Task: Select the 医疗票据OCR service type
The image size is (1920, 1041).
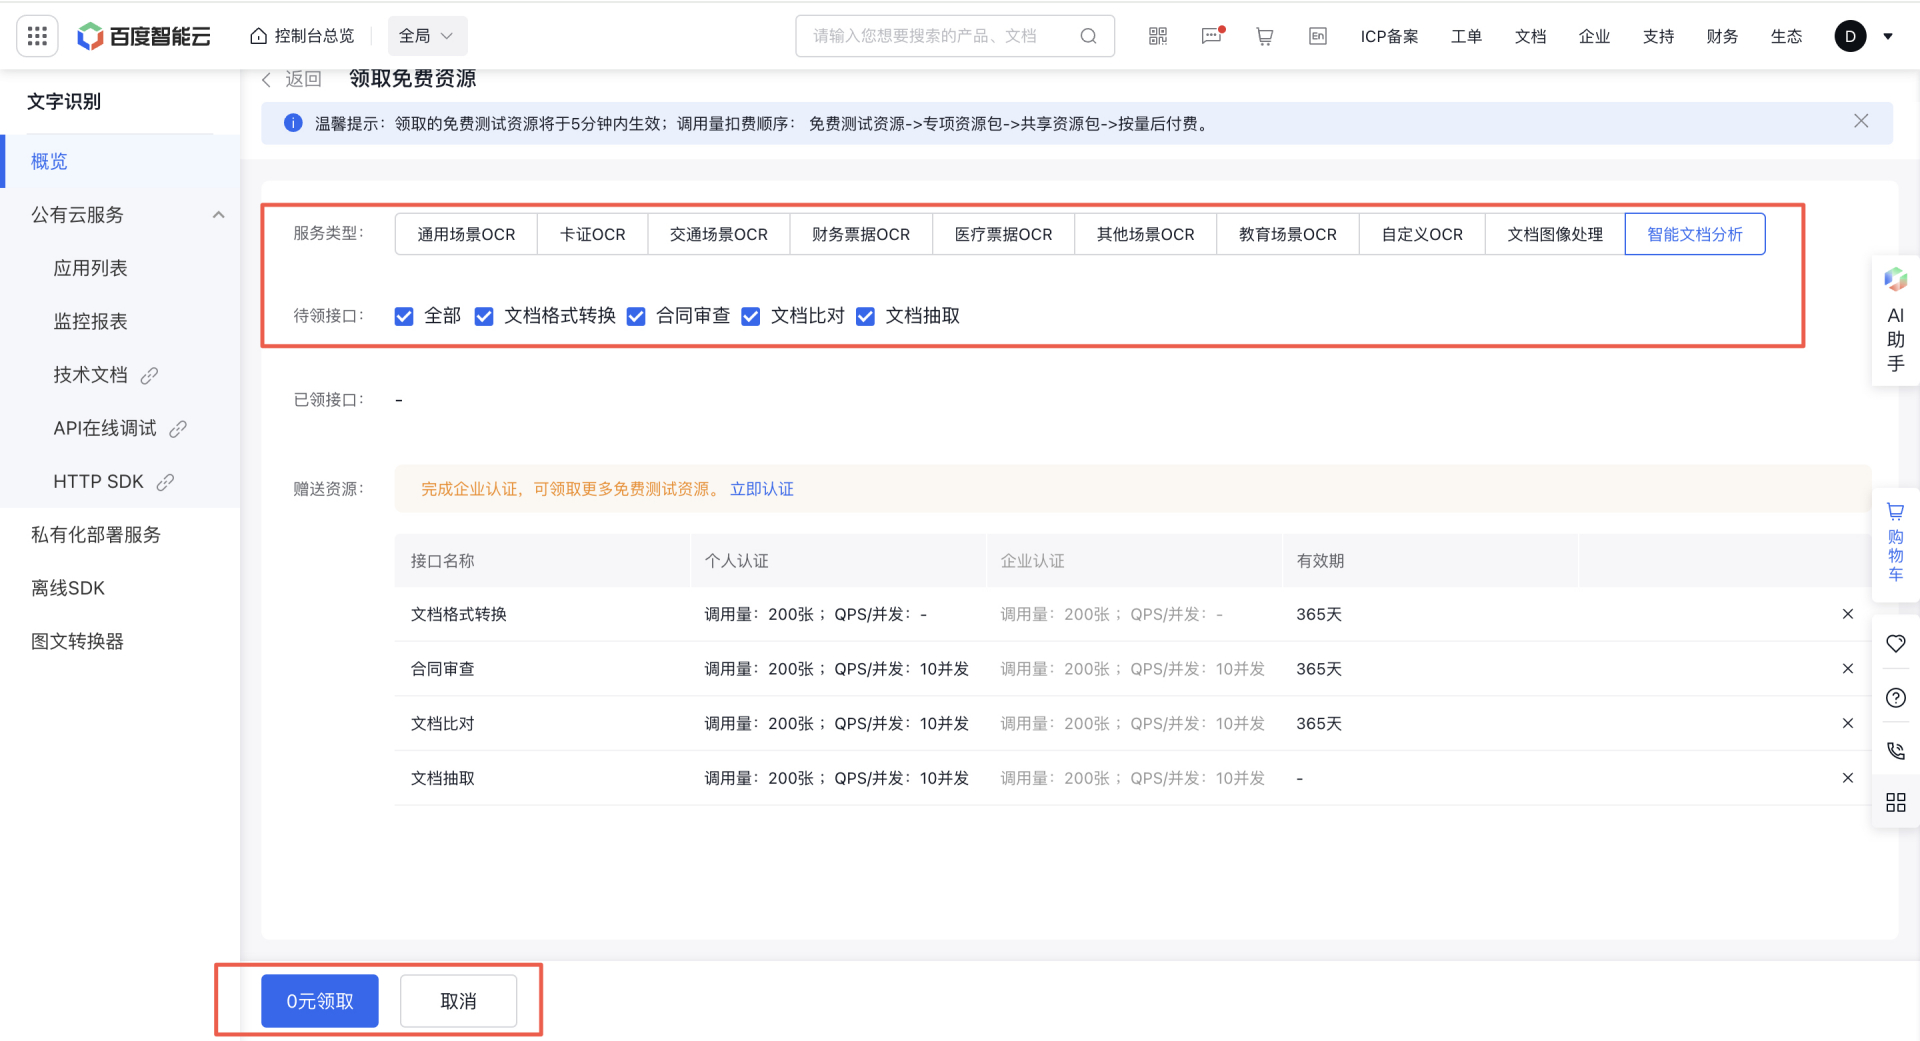Action: click(x=1003, y=234)
